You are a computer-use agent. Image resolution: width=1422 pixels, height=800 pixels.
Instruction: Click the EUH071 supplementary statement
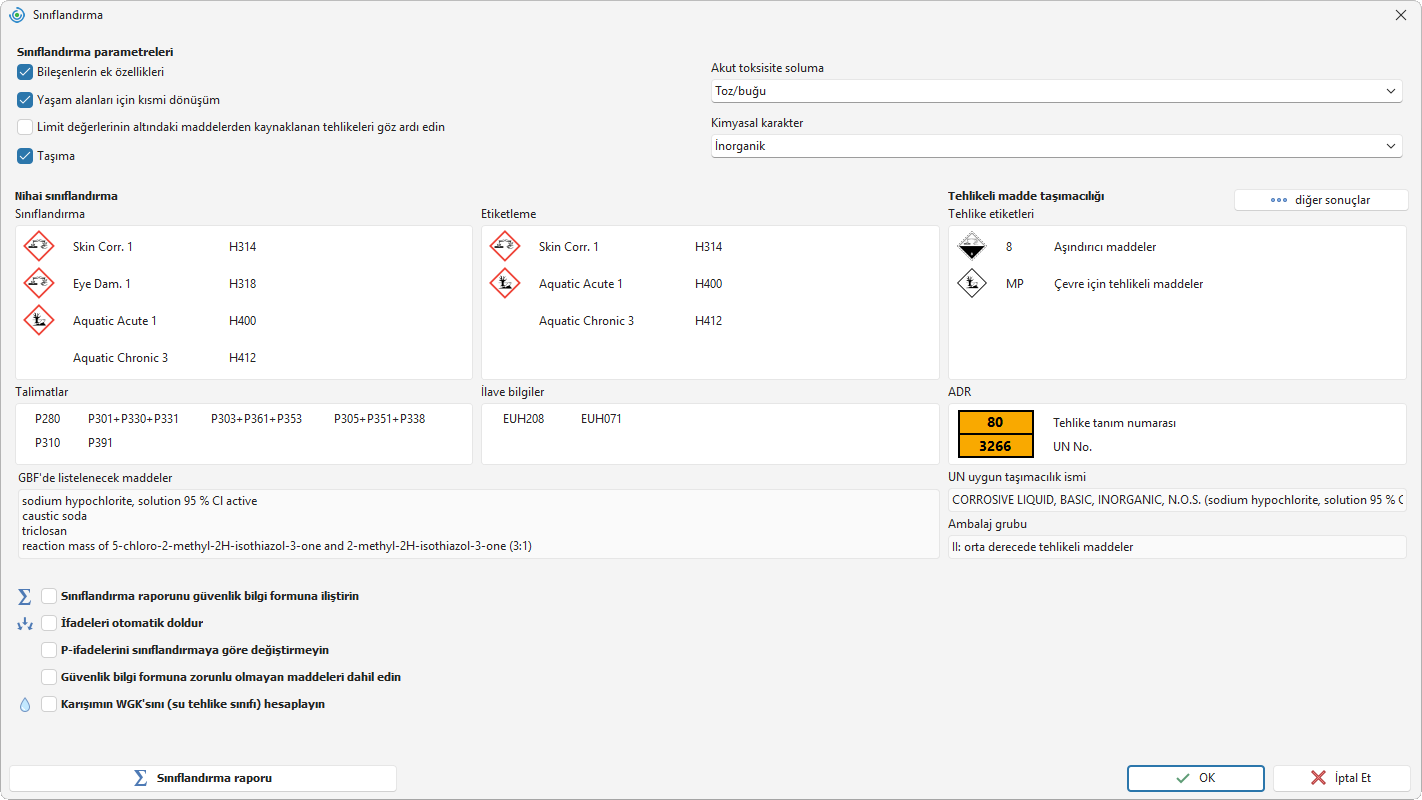(x=601, y=419)
